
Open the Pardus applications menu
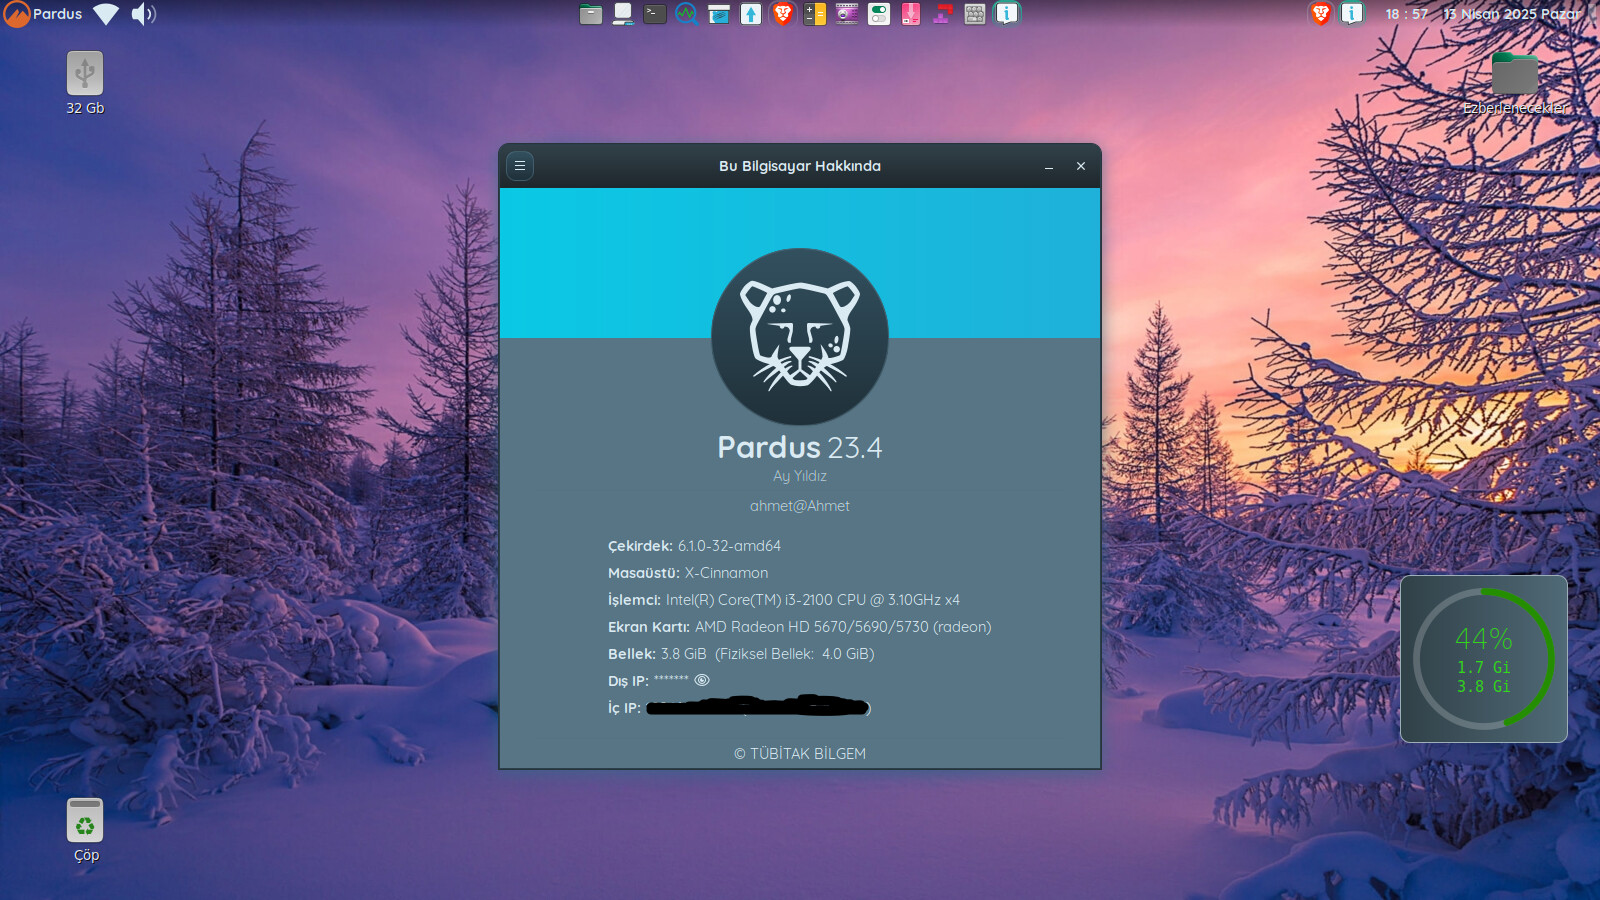(x=44, y=14)
